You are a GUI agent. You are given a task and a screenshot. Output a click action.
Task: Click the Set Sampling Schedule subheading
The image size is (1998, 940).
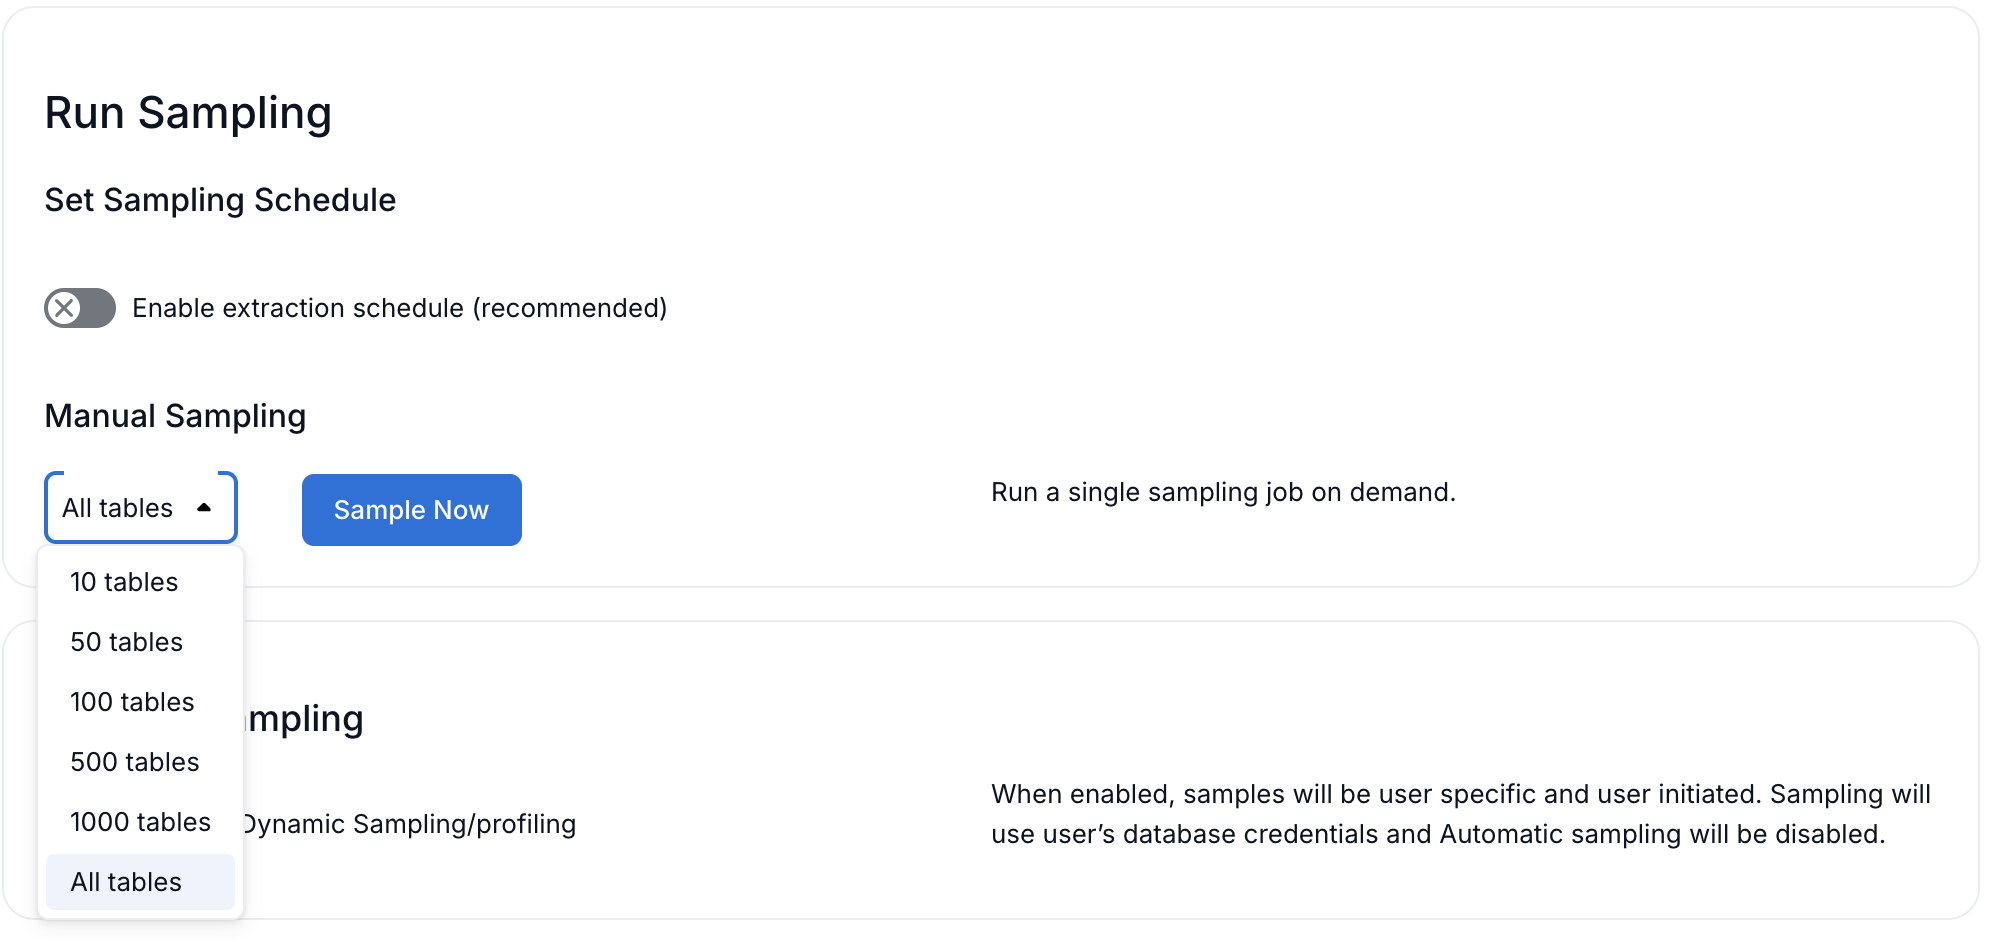point(220,200)
